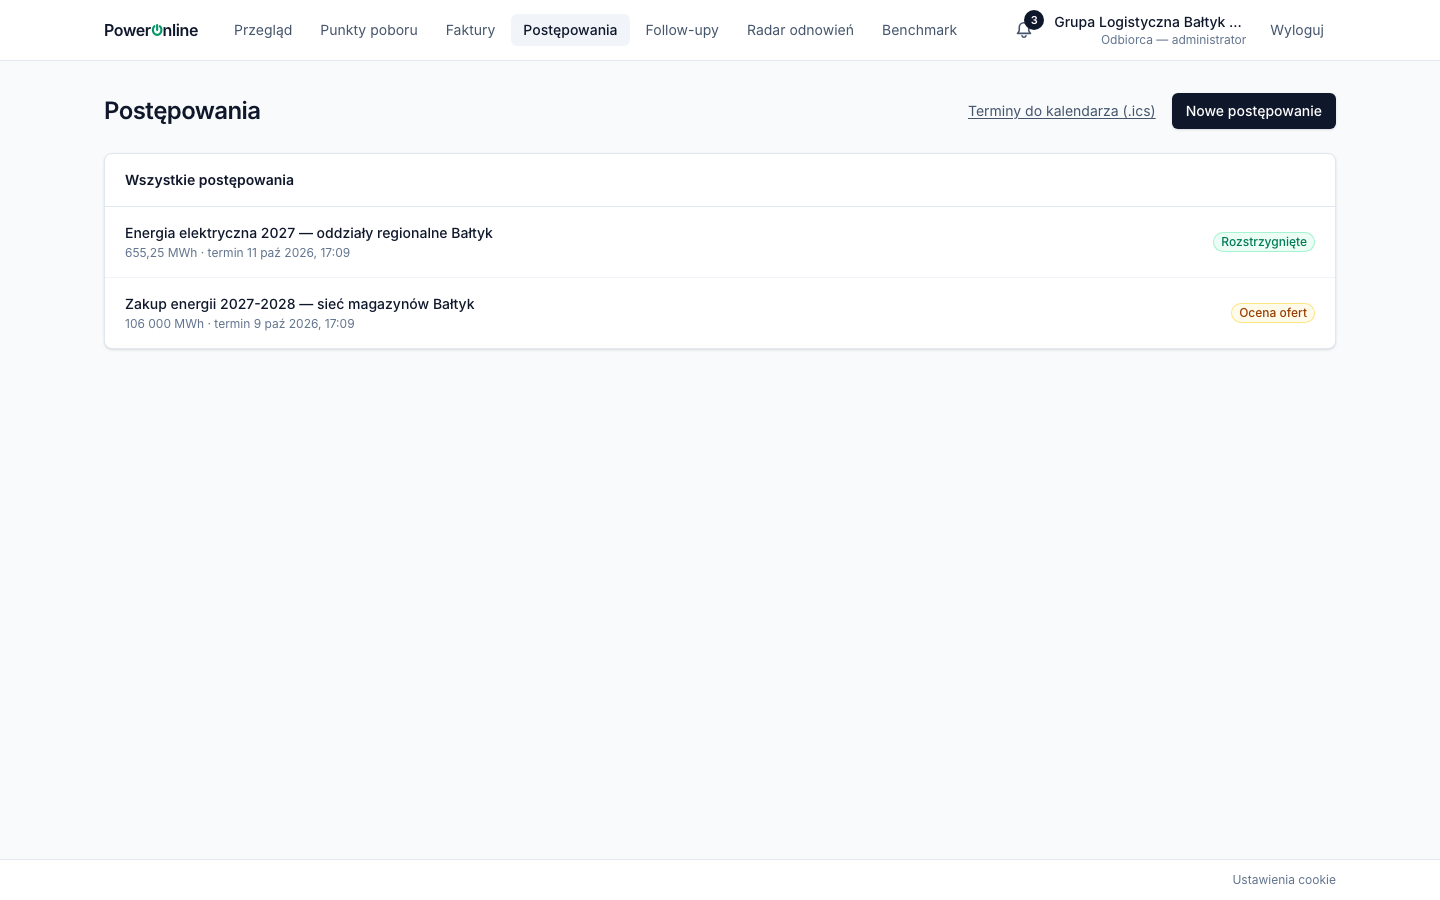1440x900 pixels.
Task: Open Follow-upy section
Action: (x=682, y=30)
